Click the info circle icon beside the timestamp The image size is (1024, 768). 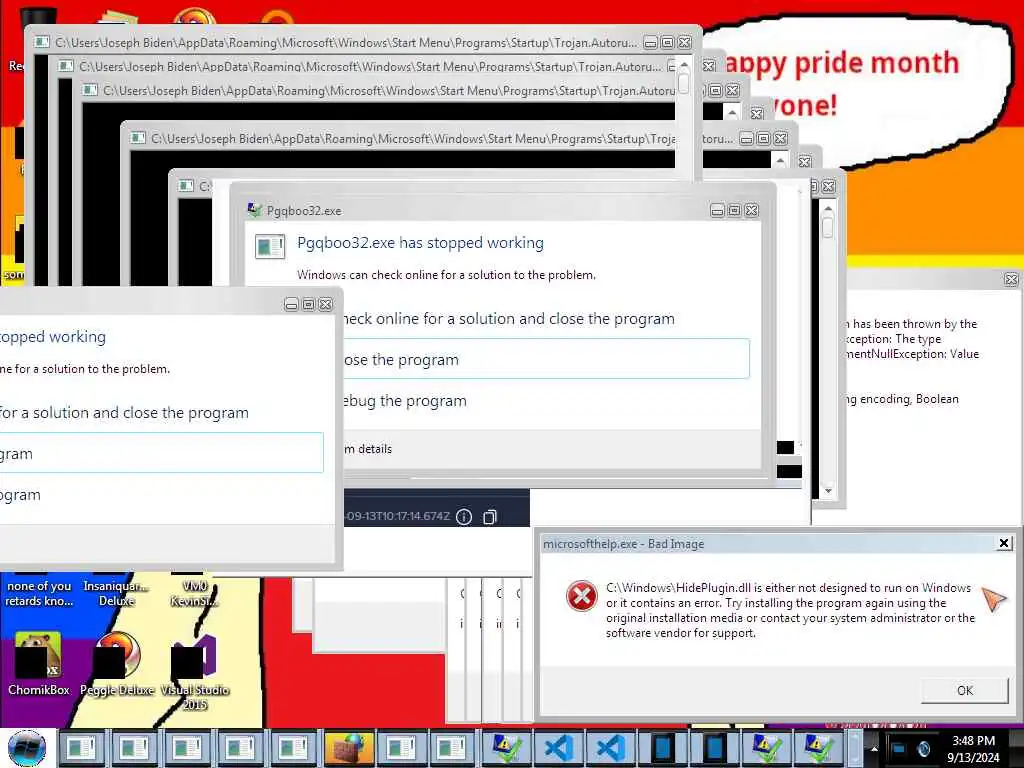[464, 517]
